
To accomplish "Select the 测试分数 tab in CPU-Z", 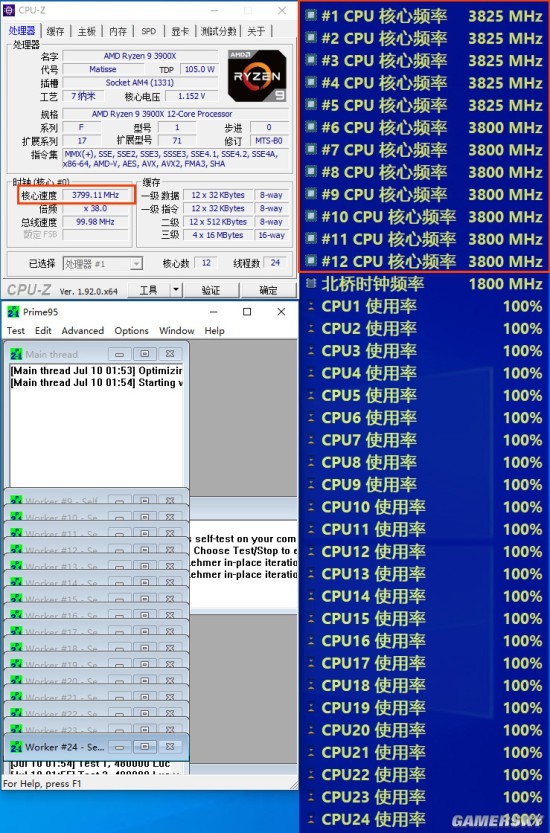I will pyautogui.click(x=218, y=31).
